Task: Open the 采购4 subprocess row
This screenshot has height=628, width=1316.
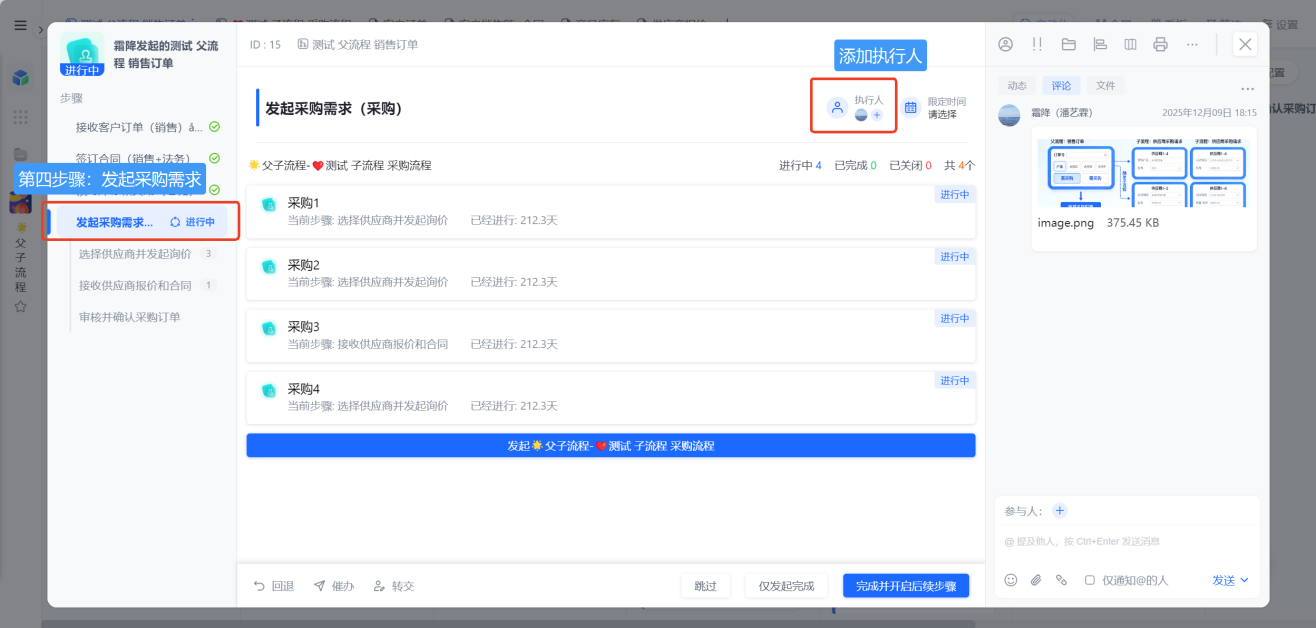Action: coord(611,398)
